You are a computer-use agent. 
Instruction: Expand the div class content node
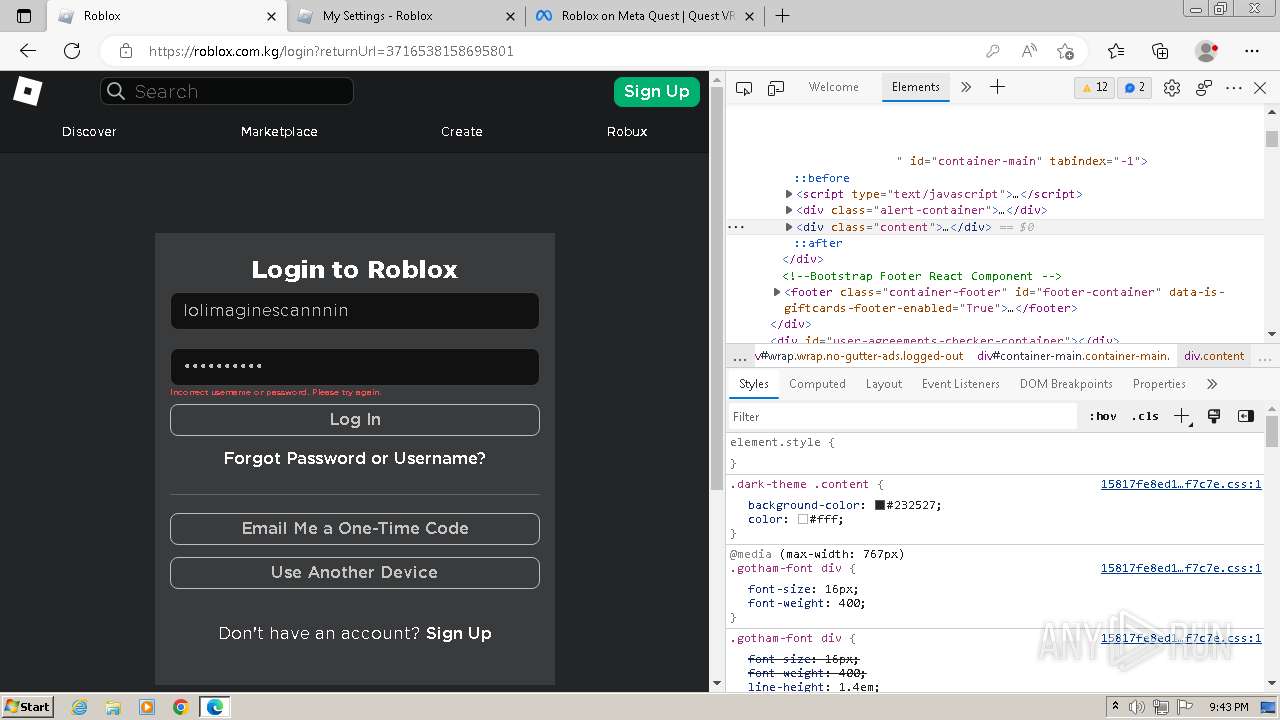click(789, 227)
